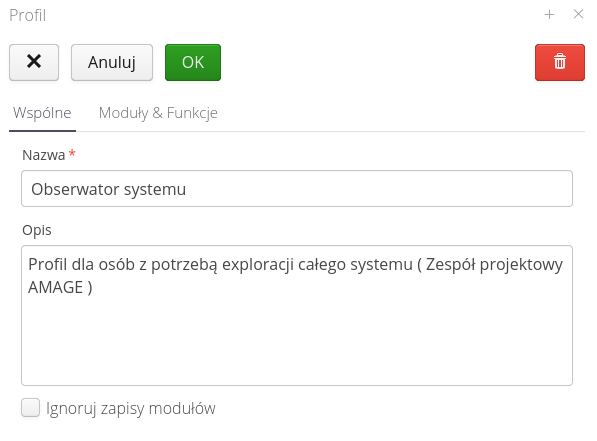The image size is (597, 441).
Task: Close the Profil panel with the header X
Action: (578, 14)
